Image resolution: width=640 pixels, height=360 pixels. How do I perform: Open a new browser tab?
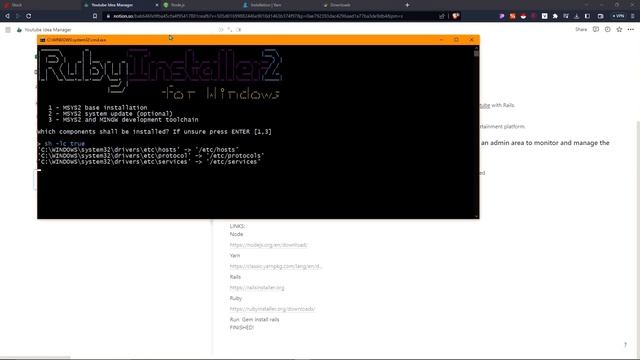tap(407, 5)
